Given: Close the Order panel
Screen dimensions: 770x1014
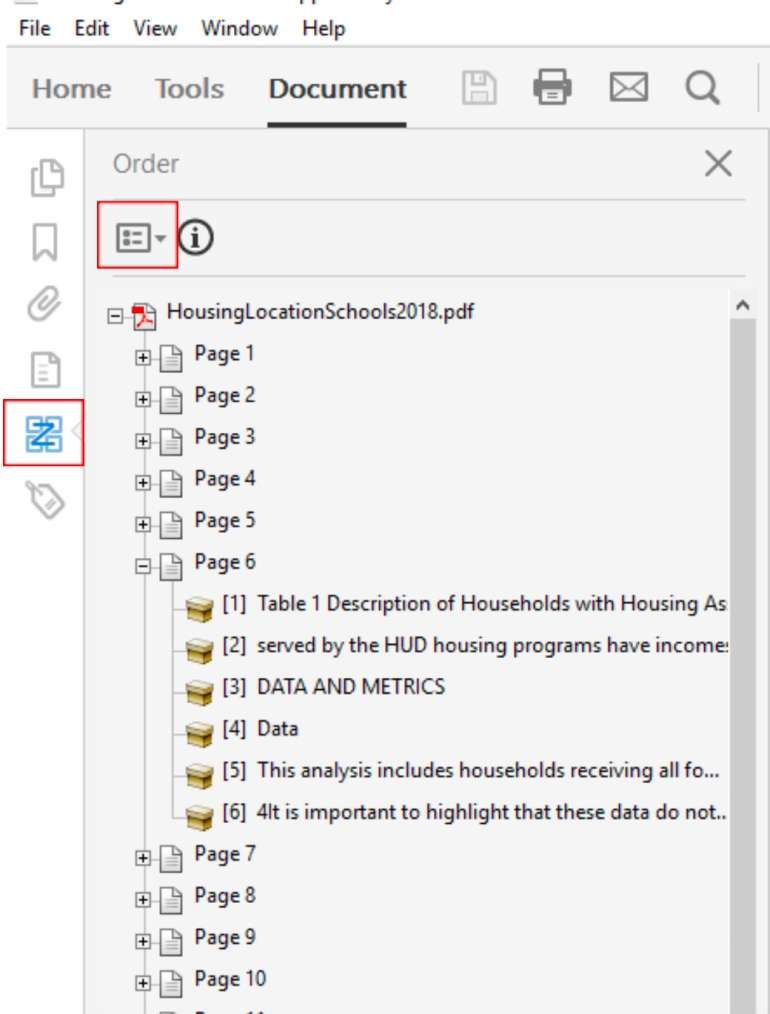Looking at the screenshot, I should click(718, 164).
